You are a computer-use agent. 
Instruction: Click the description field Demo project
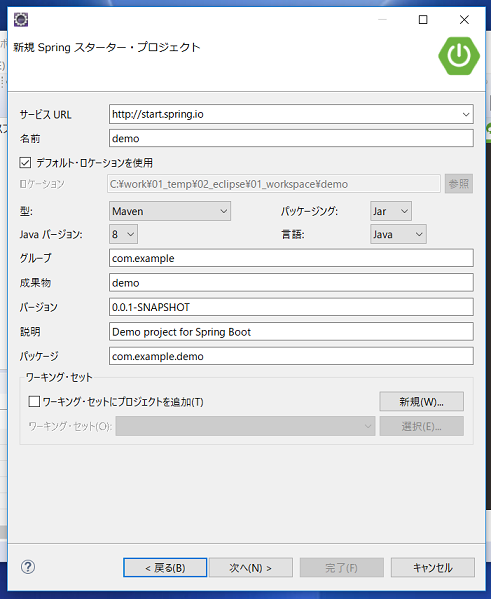click(291, 332)
